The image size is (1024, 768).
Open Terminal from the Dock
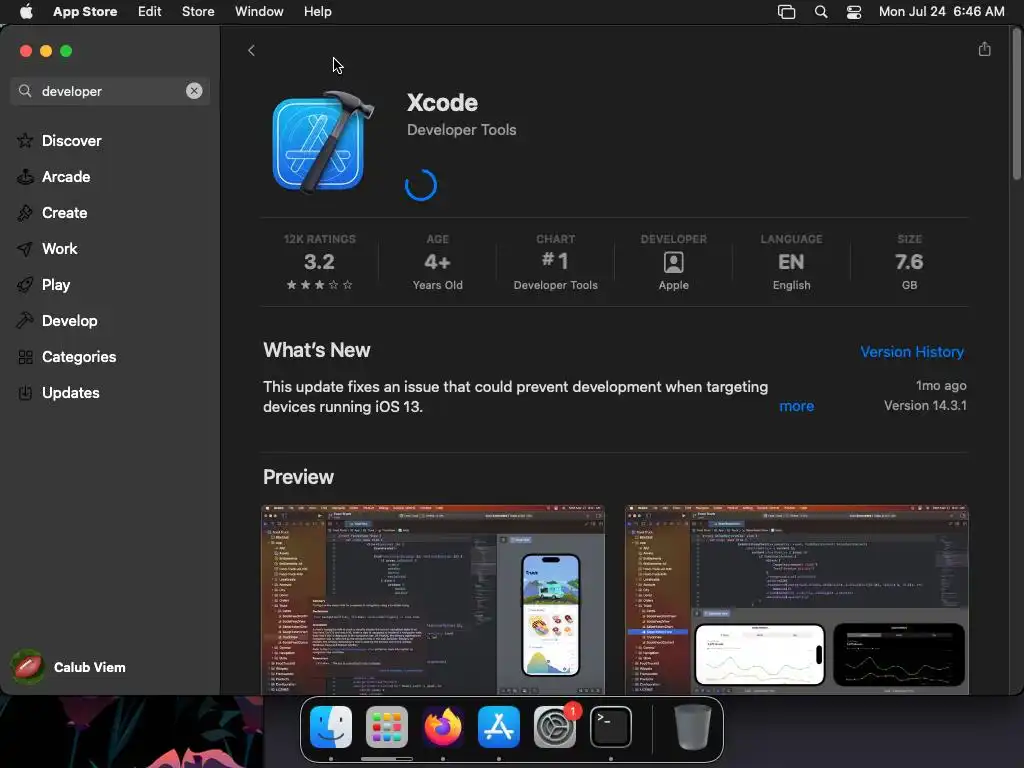[611, 727]
